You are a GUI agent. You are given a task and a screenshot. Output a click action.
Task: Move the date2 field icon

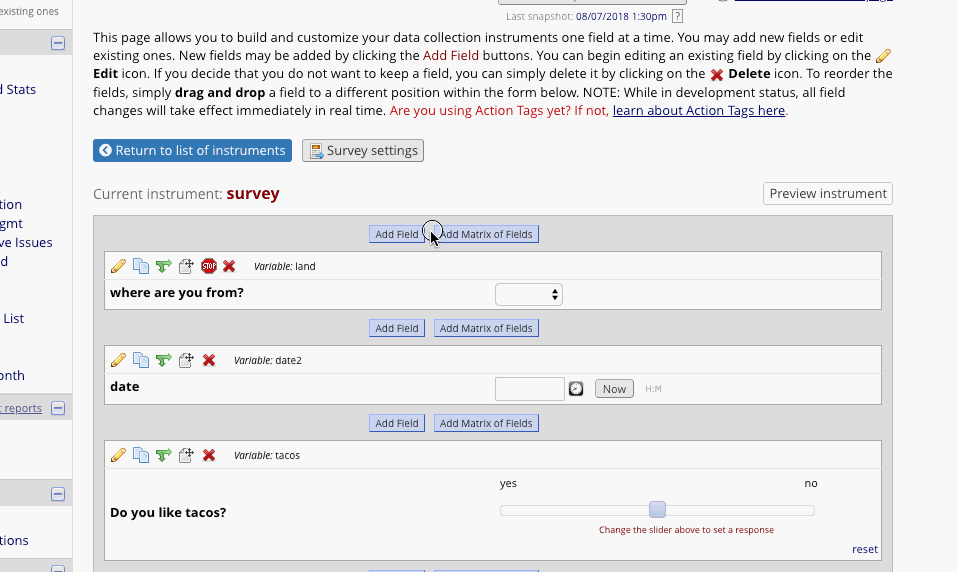pyautogui.click(x=186, y=360)
